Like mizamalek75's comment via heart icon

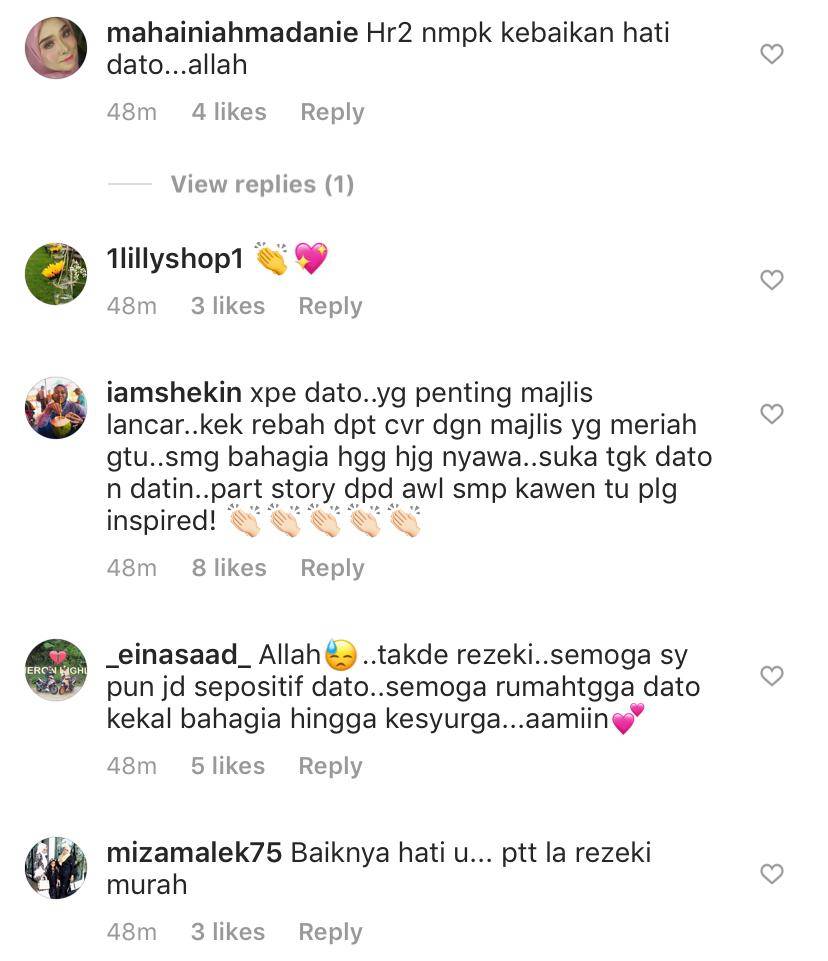[x=772, y=873]
